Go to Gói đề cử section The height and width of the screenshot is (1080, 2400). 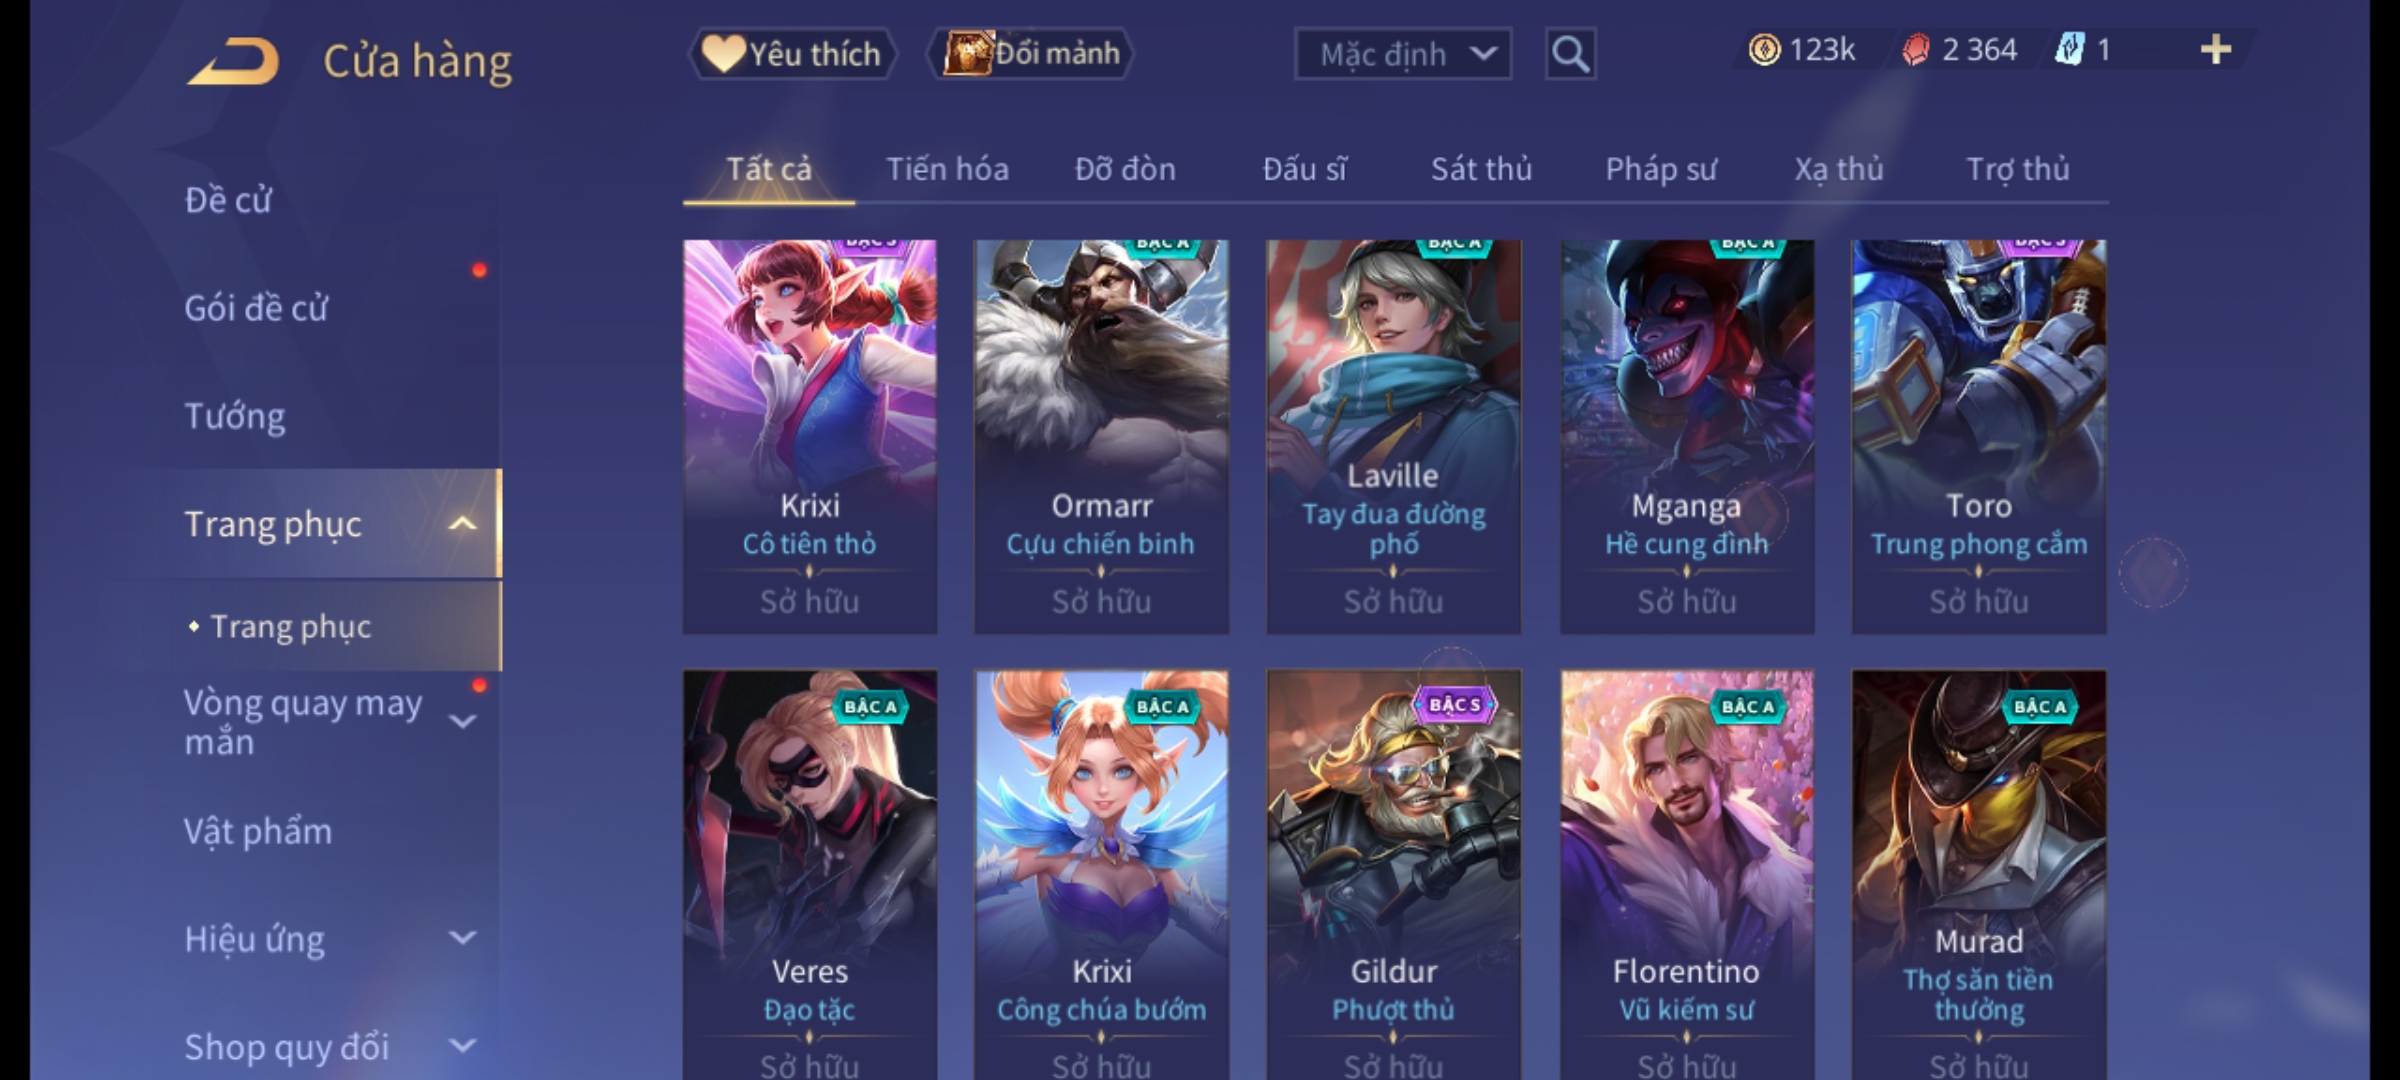[x=256, y=308]
